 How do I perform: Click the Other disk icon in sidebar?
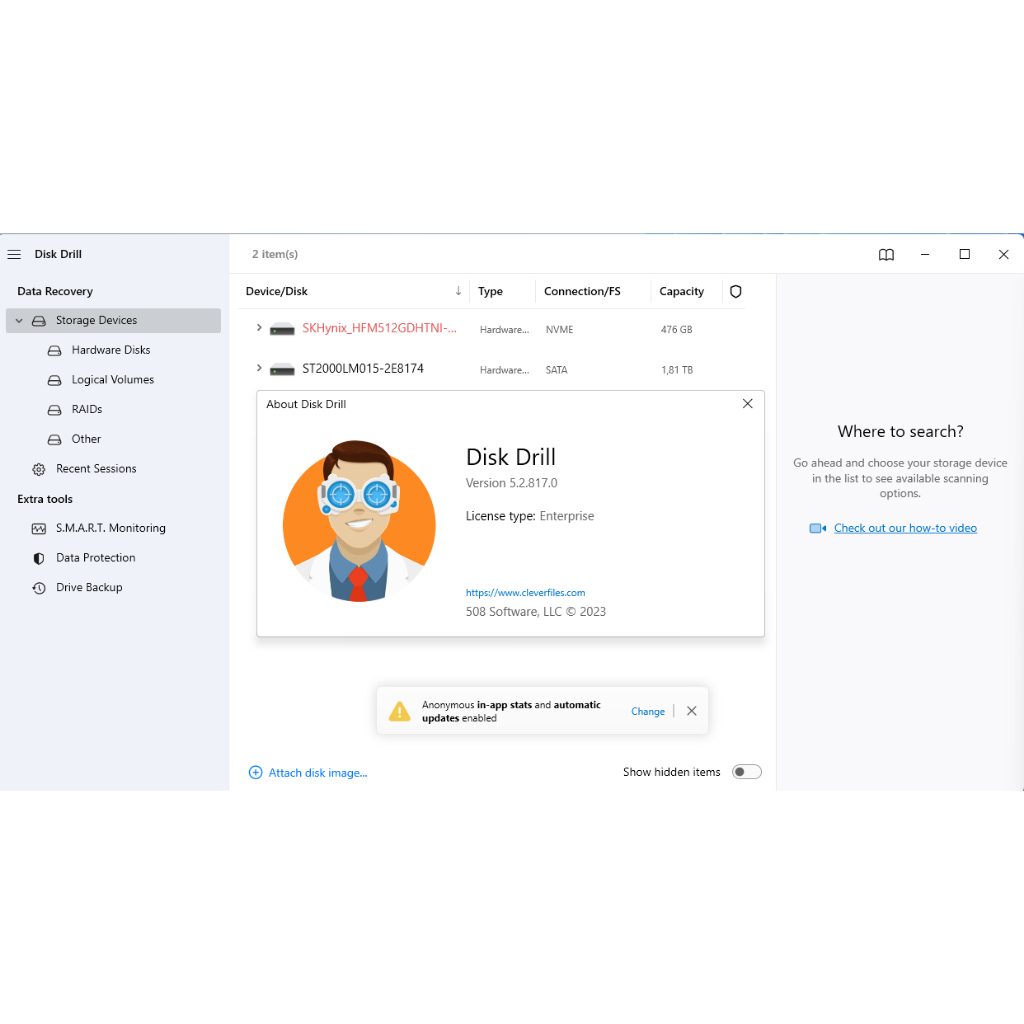[55, 440]
